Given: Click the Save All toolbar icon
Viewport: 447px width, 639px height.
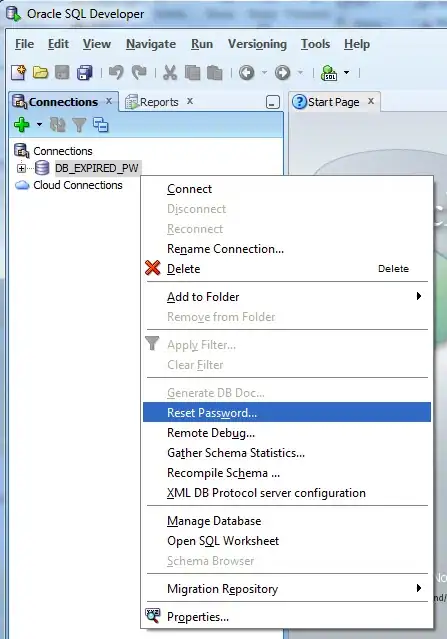Looking at the screenshot, I should tap(84, 73).
